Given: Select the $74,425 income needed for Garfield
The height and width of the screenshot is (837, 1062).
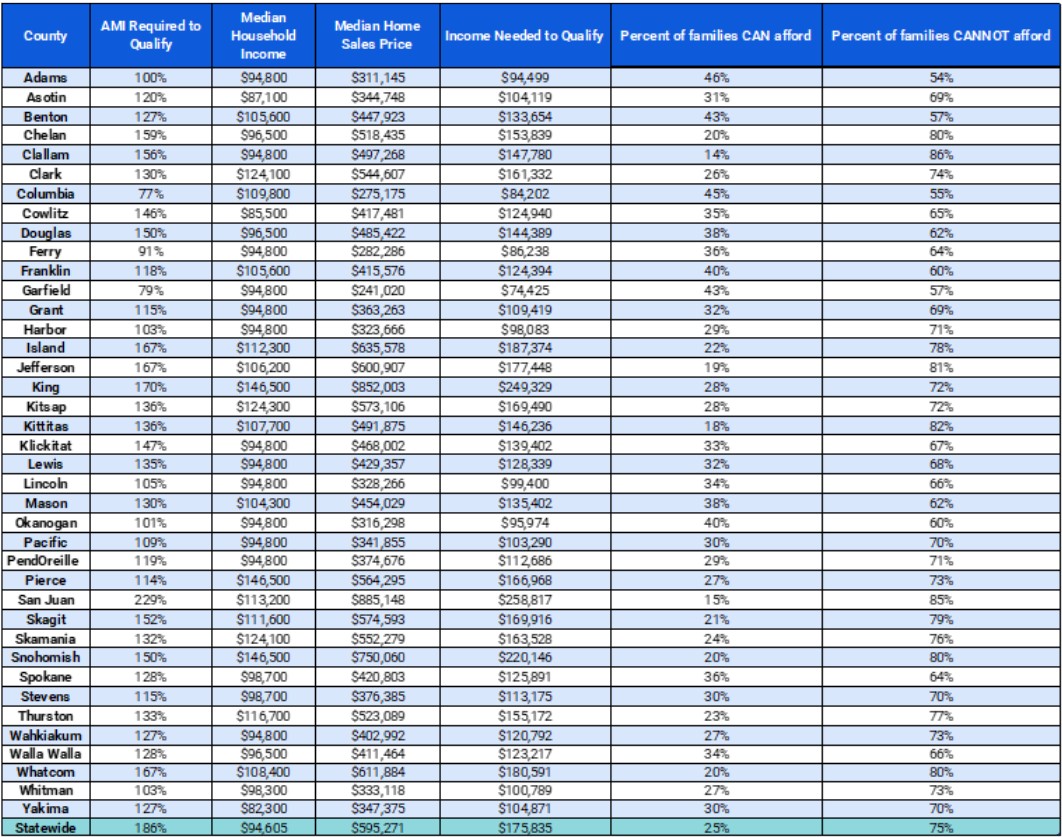Looking at the screenshot, I should 525,291.
